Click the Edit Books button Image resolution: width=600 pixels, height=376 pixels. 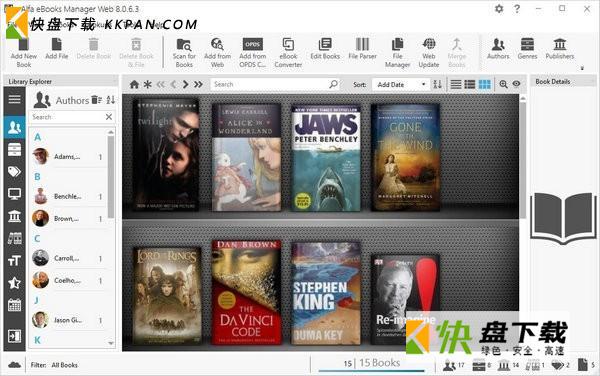pos(325,49)
